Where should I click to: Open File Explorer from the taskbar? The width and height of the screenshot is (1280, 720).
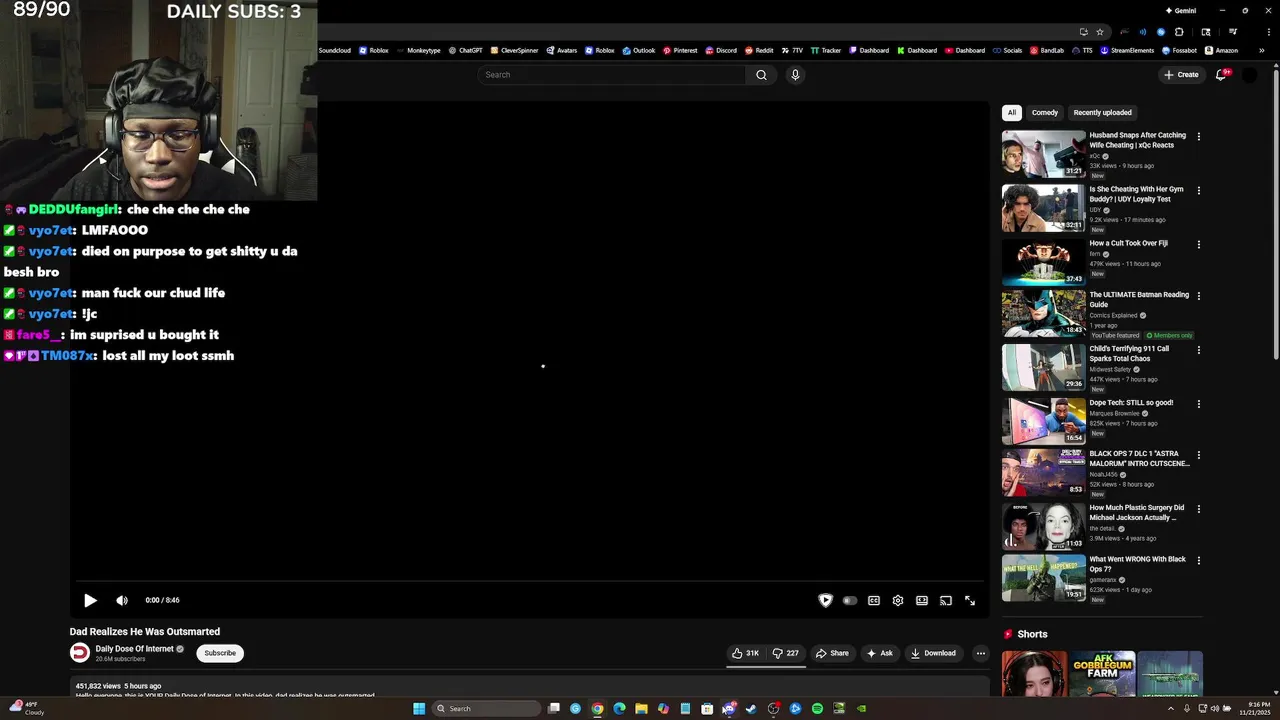coord(641,708)
